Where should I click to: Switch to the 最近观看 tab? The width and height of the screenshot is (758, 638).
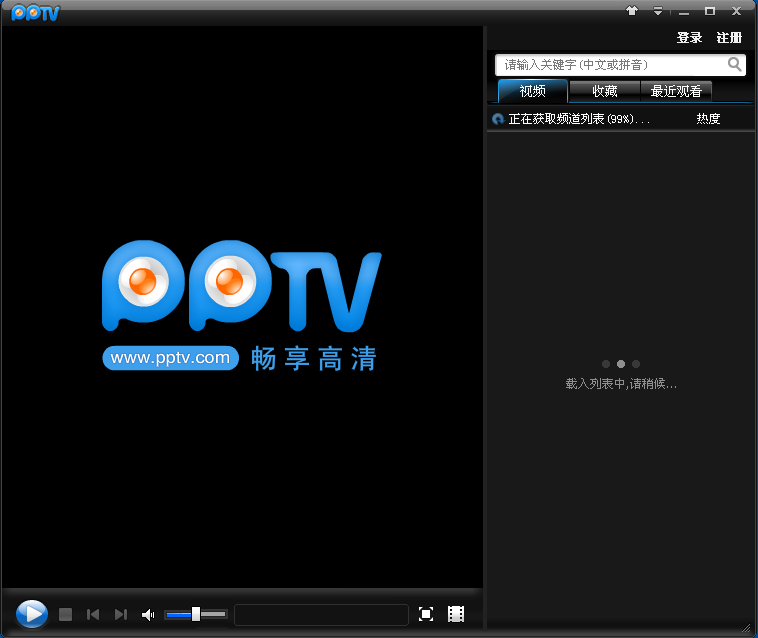[676, 91]
